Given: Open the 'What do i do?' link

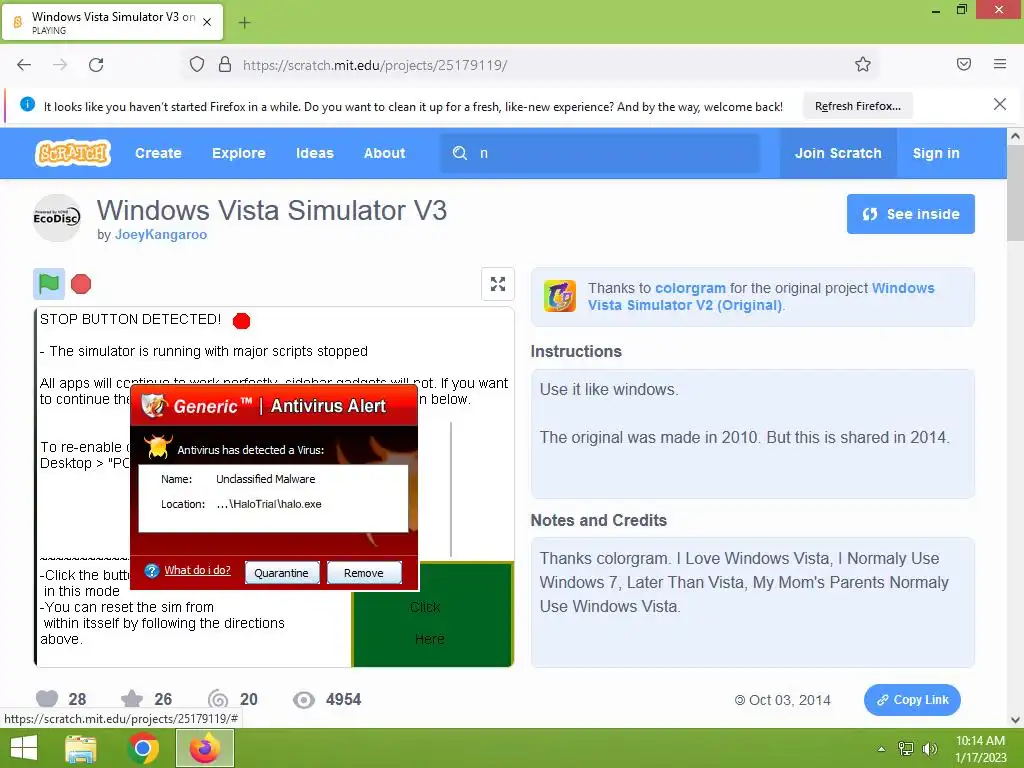Looking at the screenshot, I should (x=197, y=570).
